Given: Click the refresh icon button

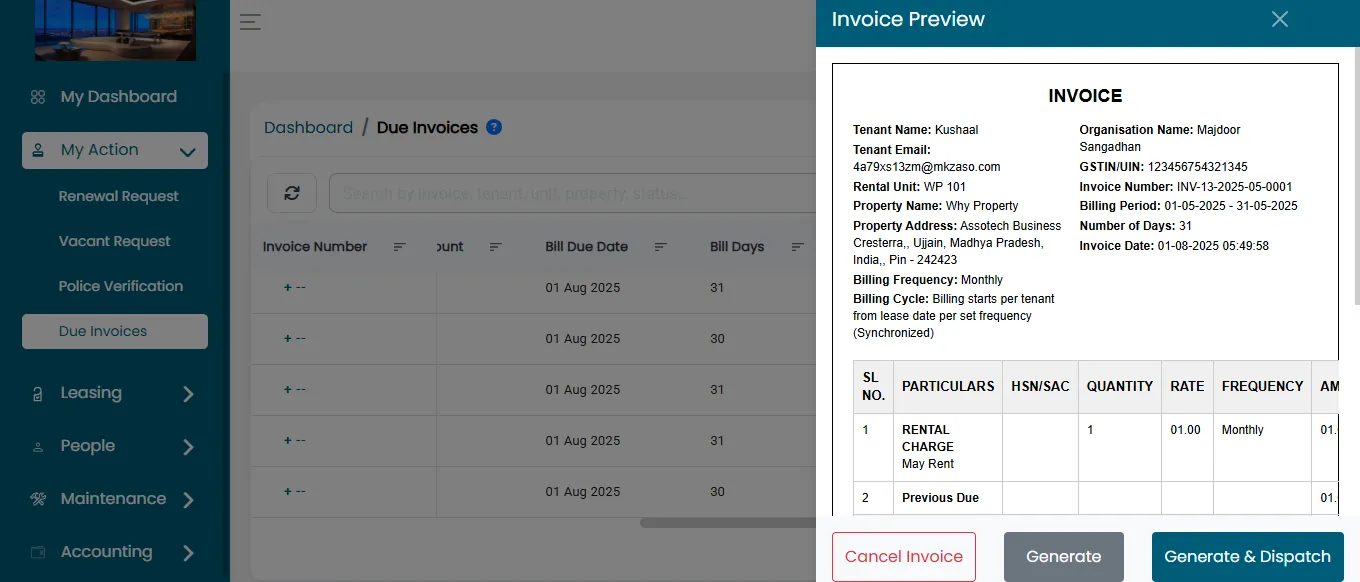Looking at the screenshot, I should [292, 193].
